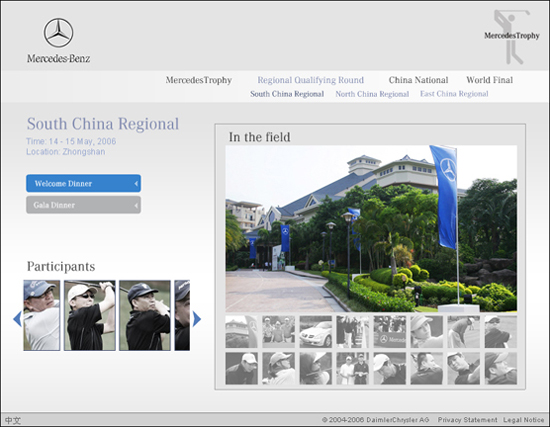Image resolution: width=550 pixels, height=427 pixels.
Task: View the silver car thumbnail
Action: 316,332
